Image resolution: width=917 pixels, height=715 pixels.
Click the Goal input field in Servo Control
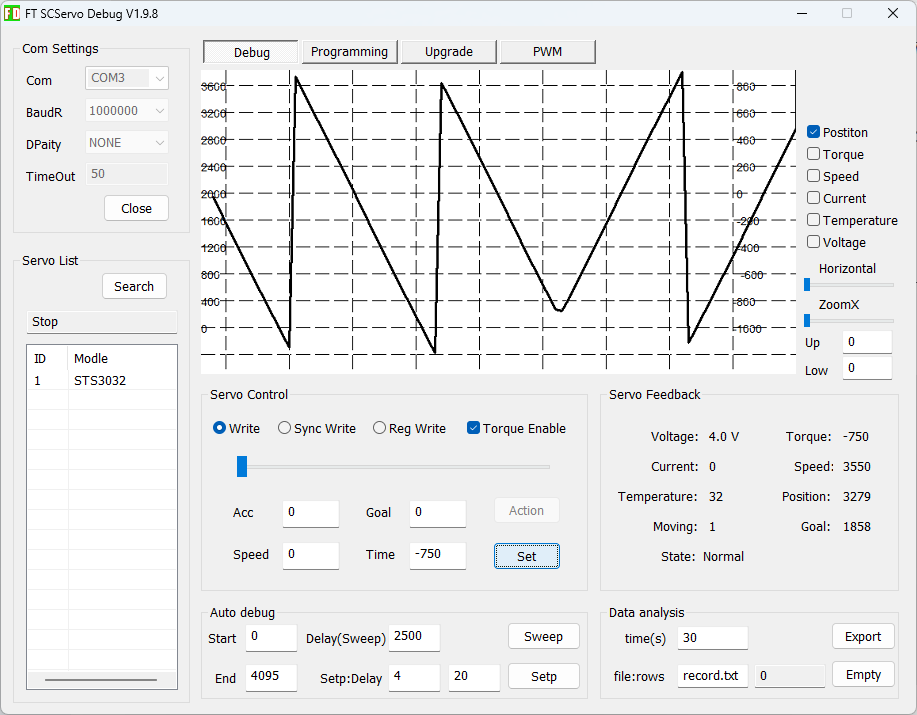tap(437, 513)
